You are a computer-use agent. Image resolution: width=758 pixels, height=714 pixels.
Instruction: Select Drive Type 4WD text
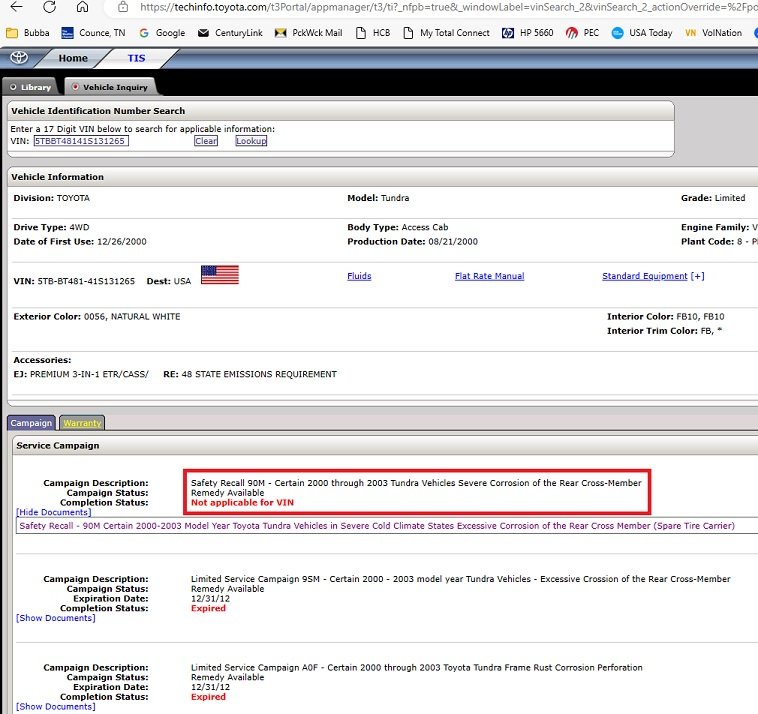click(79, 227)
